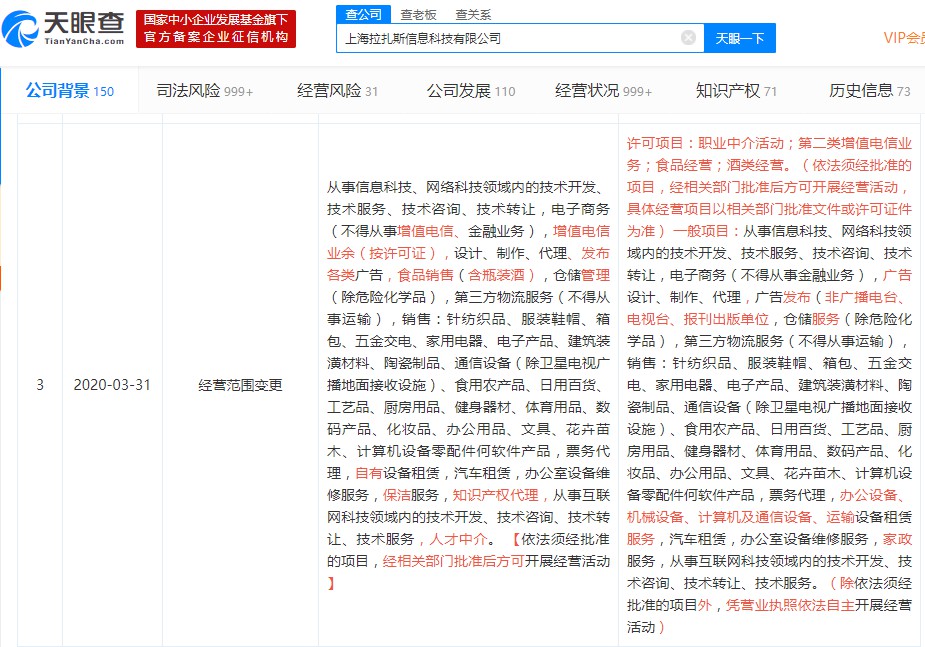Click the red text 凭营业执照依法自主 in new scope
The height and width of the screenshot is (647, 925).
(x=790, y=605)
